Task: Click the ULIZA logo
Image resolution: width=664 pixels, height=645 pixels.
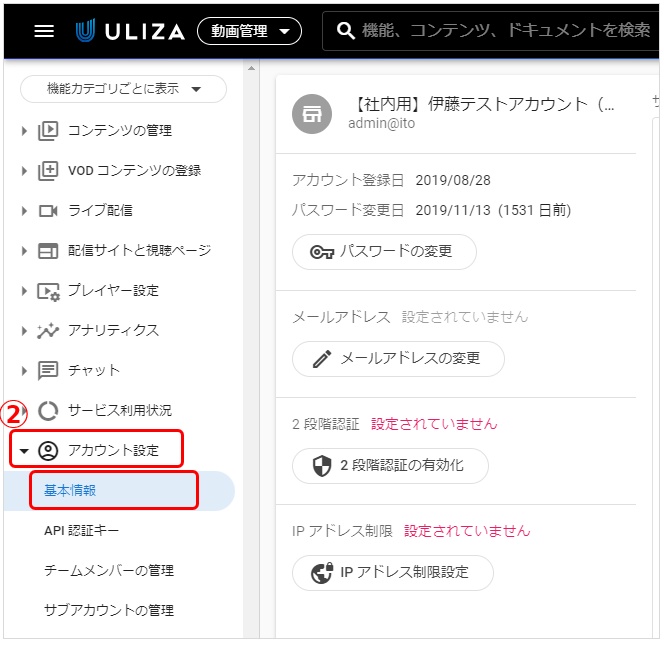Action: click(130, 31)
